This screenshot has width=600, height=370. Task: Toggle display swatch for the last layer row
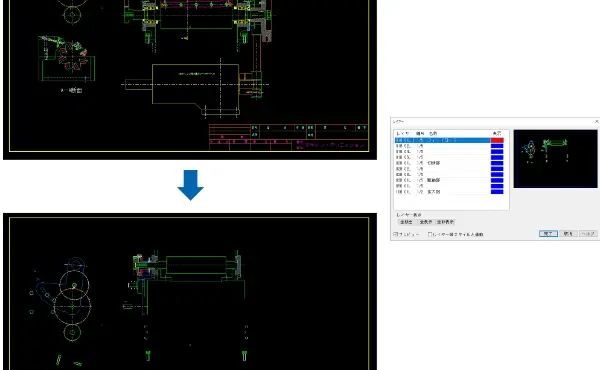(x=497, y=192)
